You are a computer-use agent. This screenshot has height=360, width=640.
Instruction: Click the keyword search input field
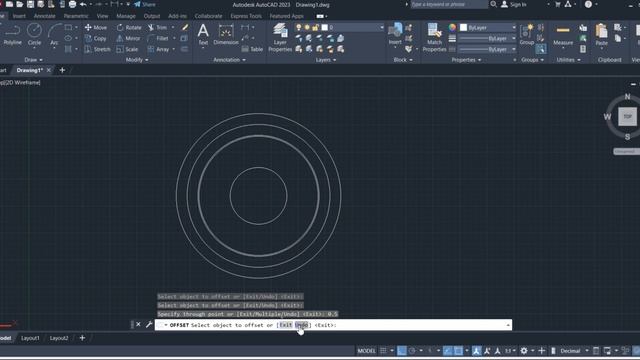coord(449,4)
